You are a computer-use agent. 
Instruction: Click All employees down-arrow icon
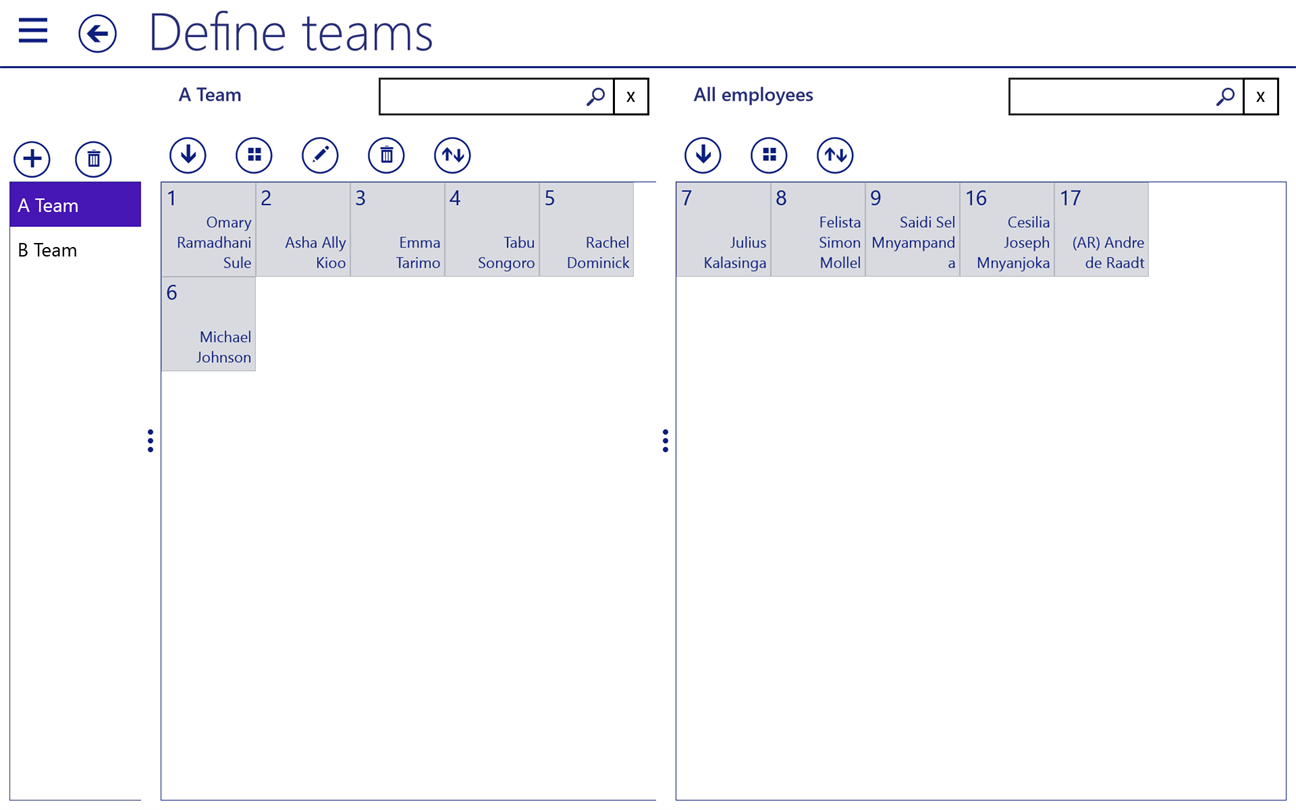point(703,155)
